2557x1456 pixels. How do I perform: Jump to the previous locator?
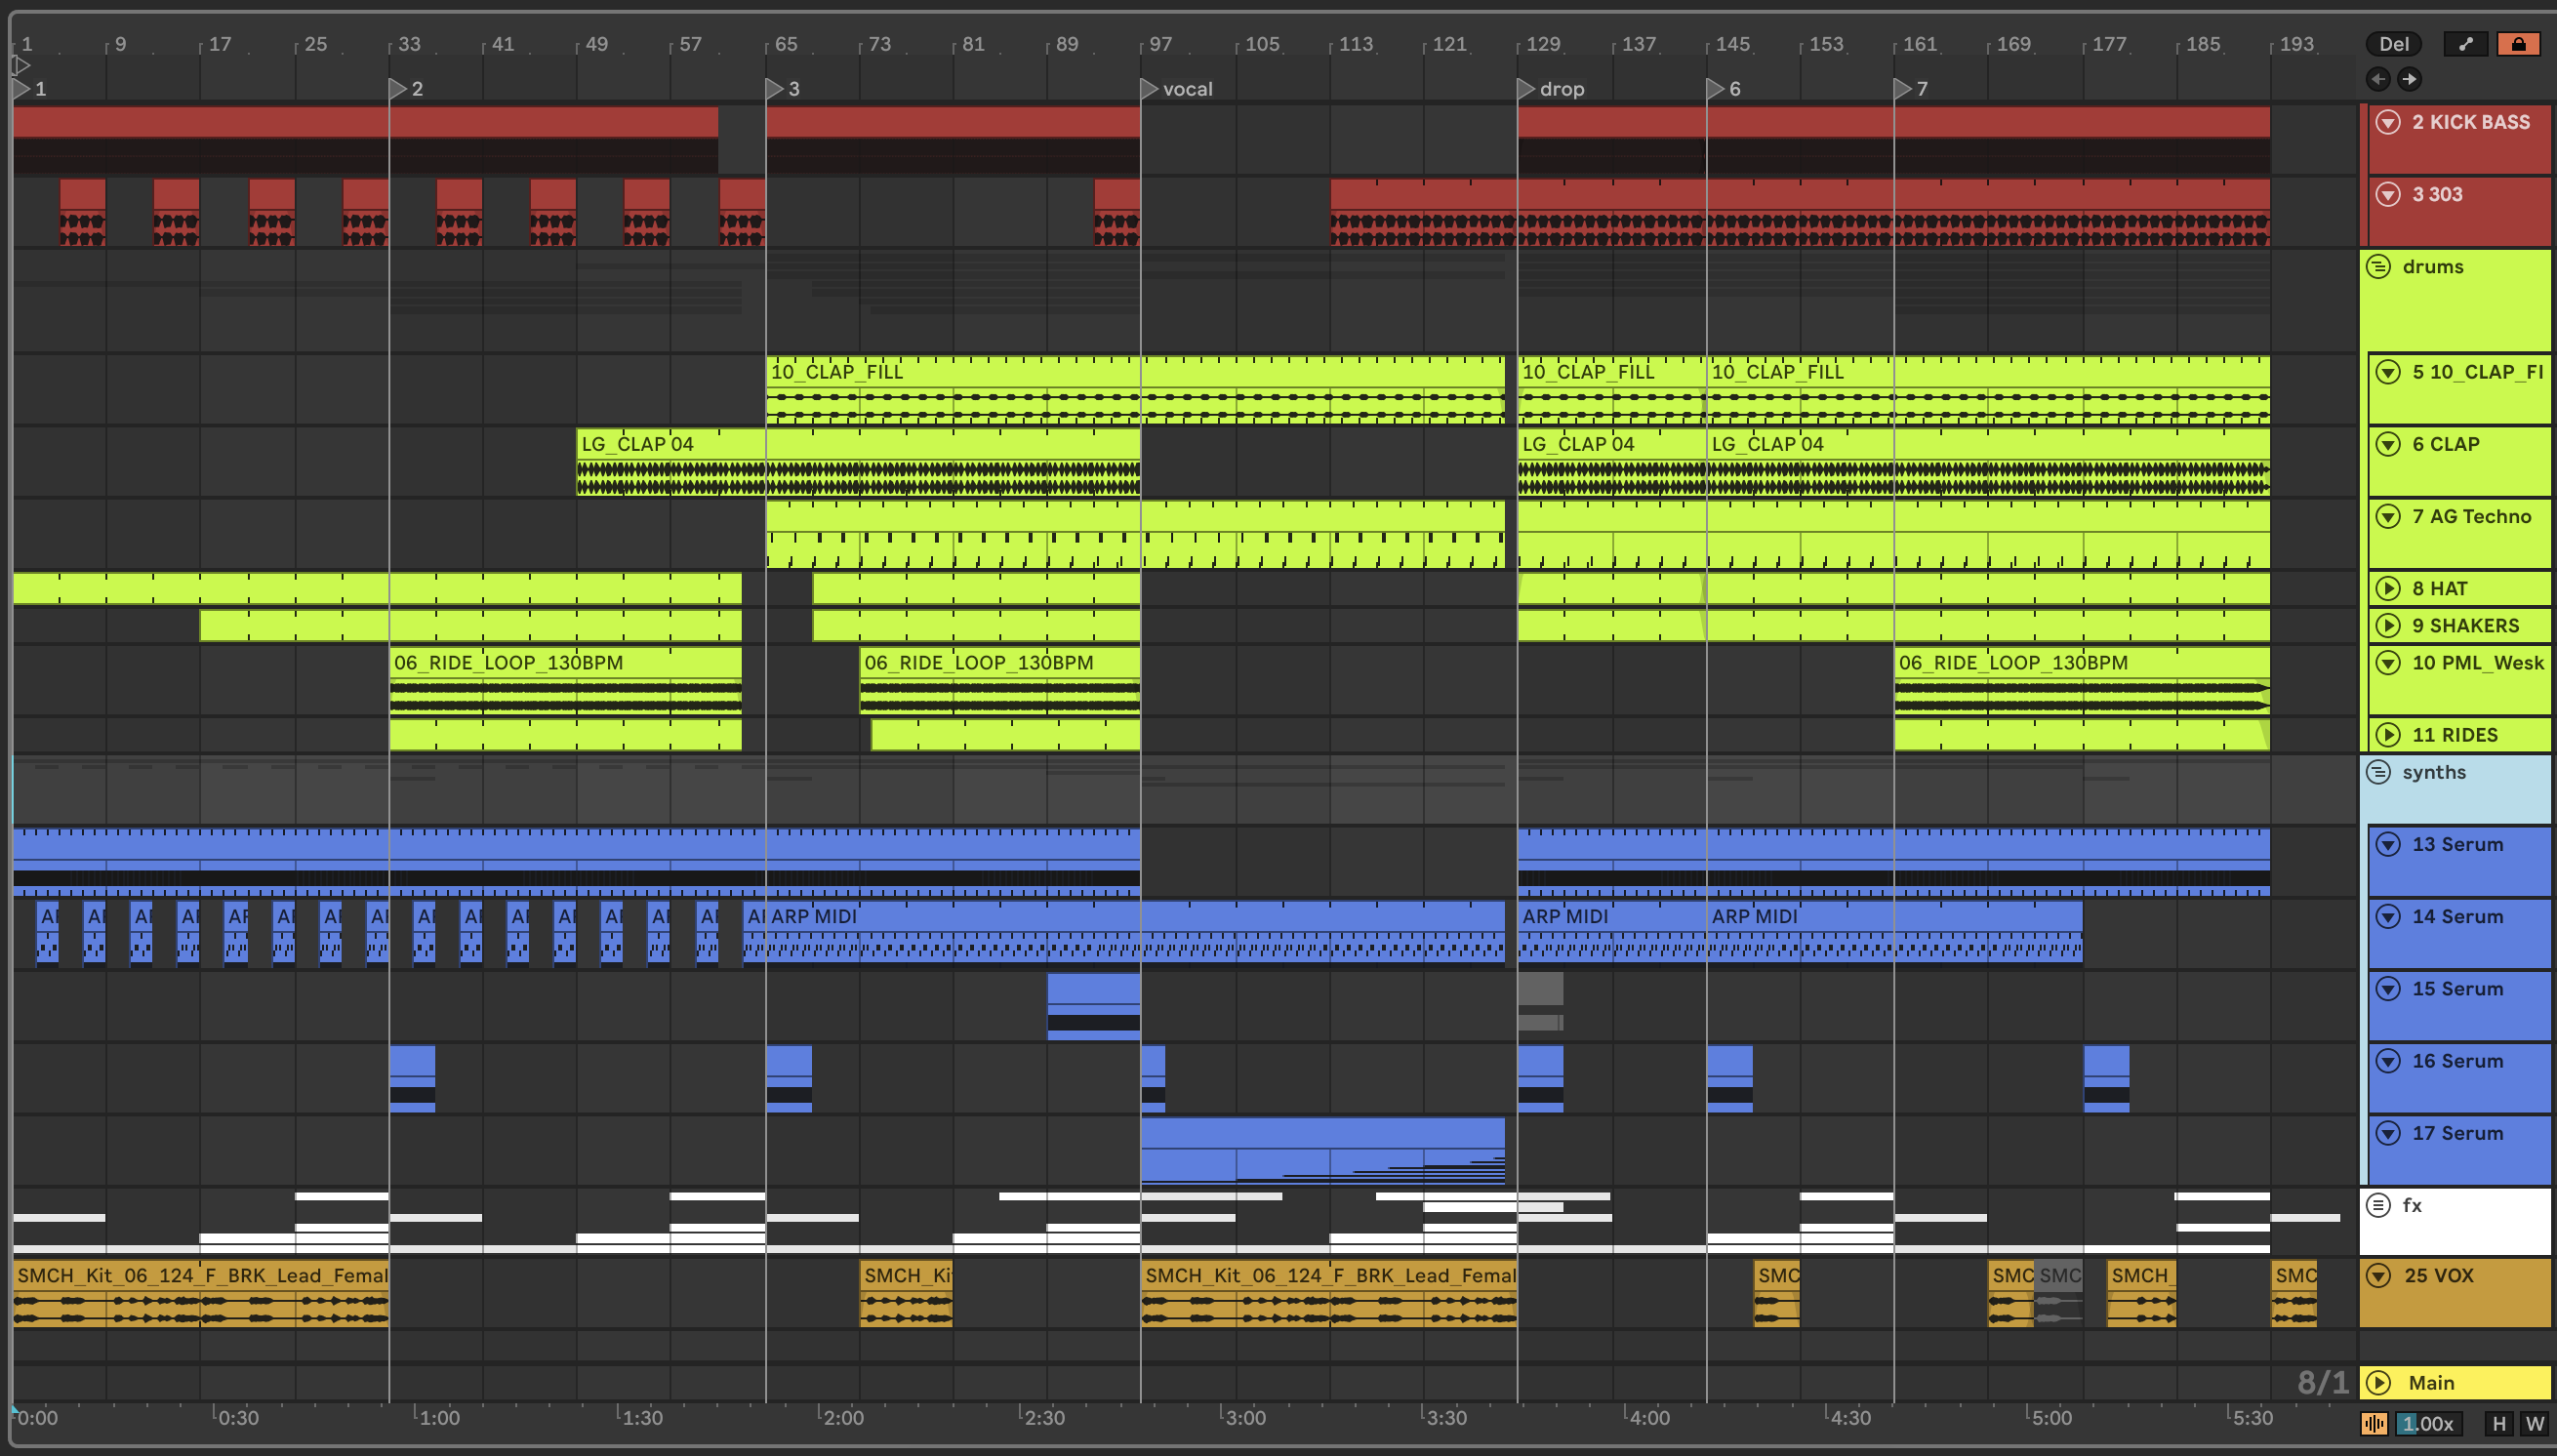2378,79
